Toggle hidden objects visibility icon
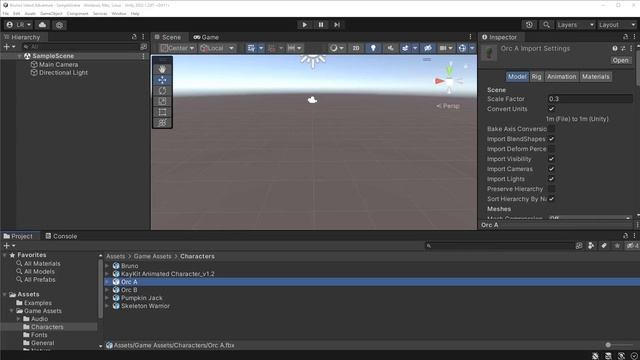The image size is (640, 360). [x=428, y=48]
